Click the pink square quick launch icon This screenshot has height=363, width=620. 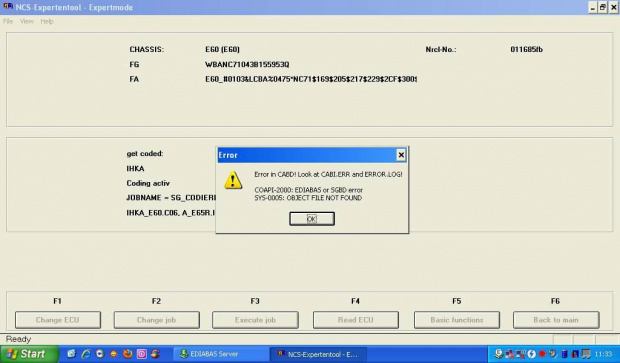[142, 354]
